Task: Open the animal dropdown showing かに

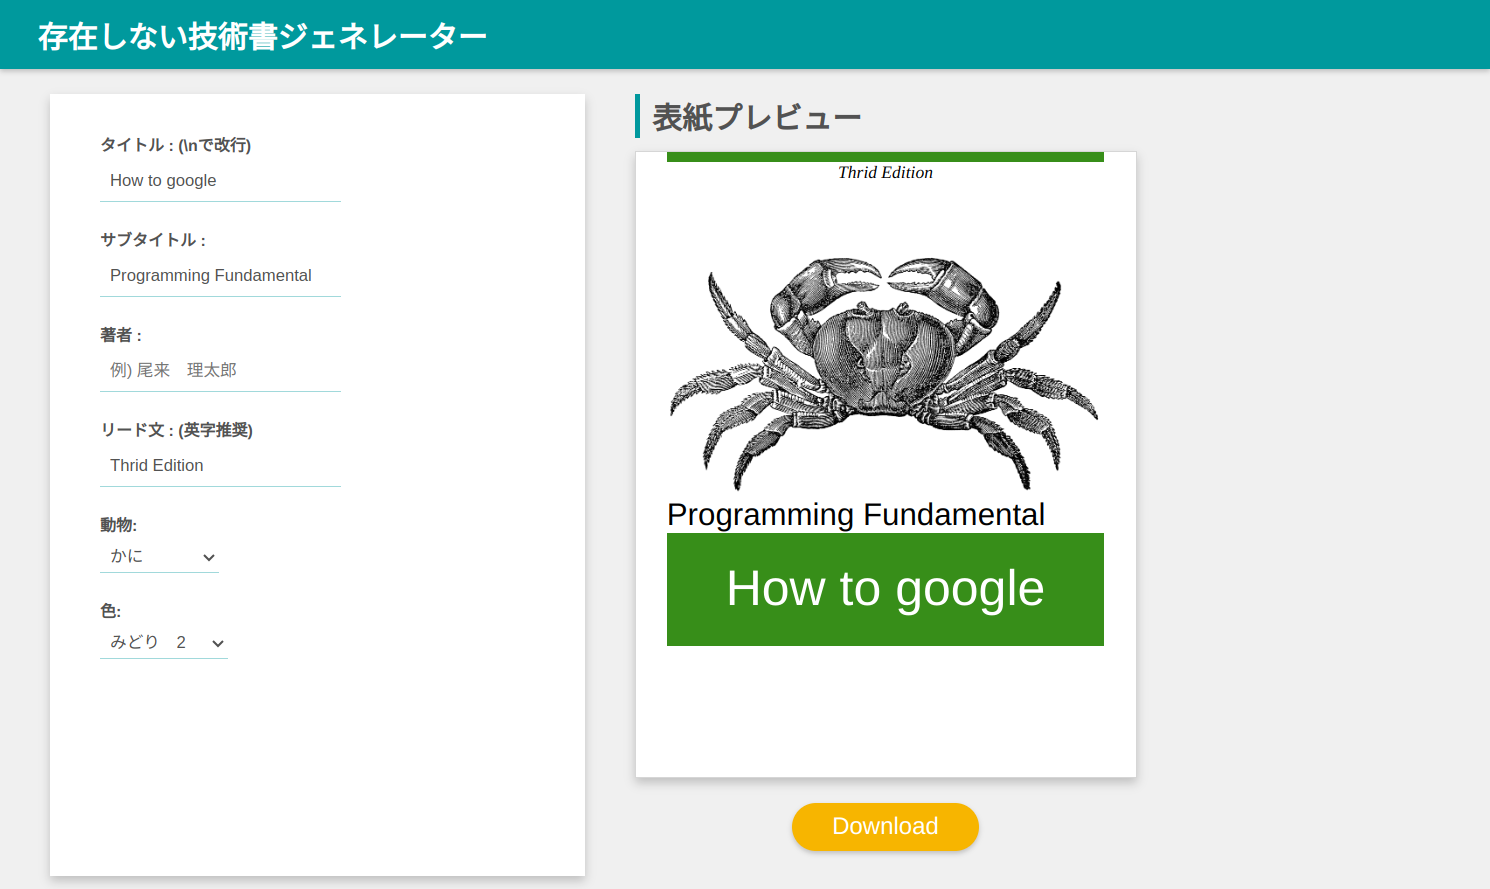Action: (159, 557)
